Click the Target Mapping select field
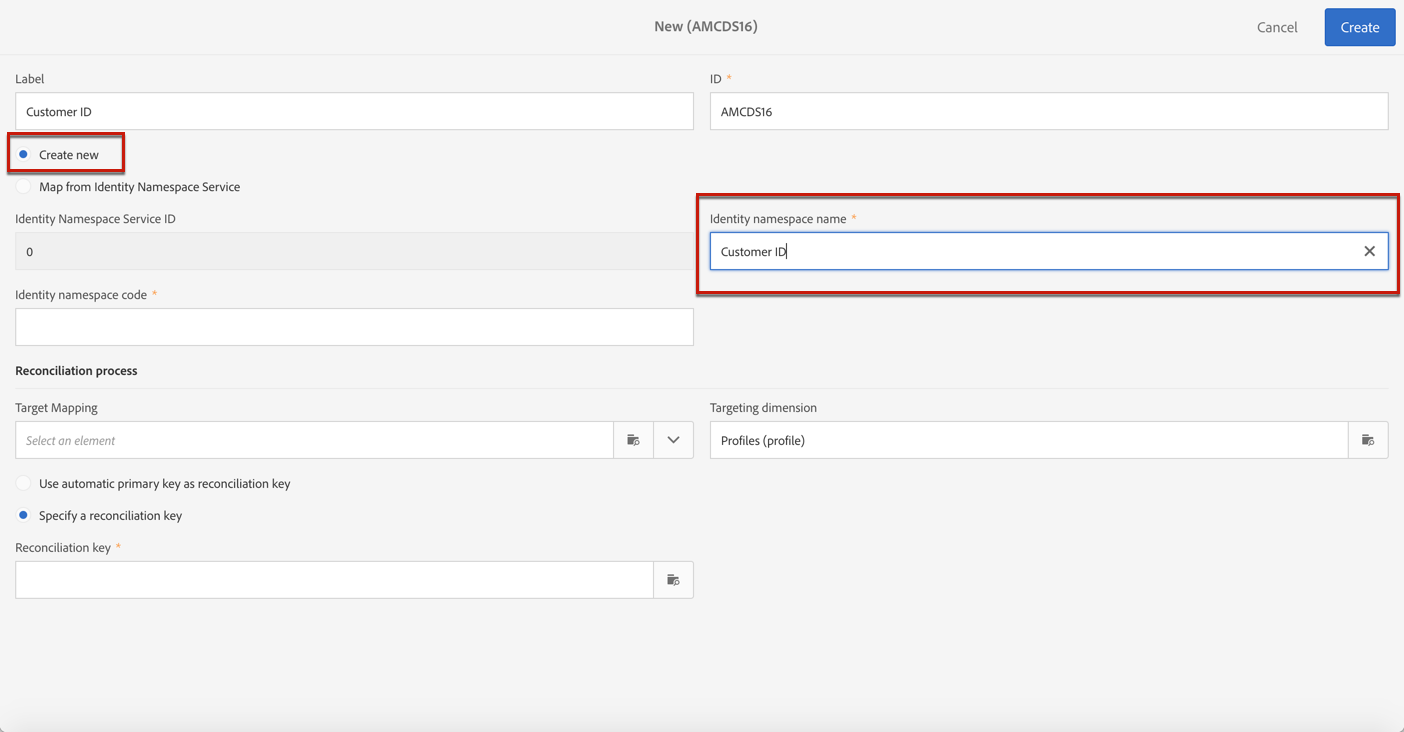The height and width of the screenshot is (732, 1404). coord(314,440)
